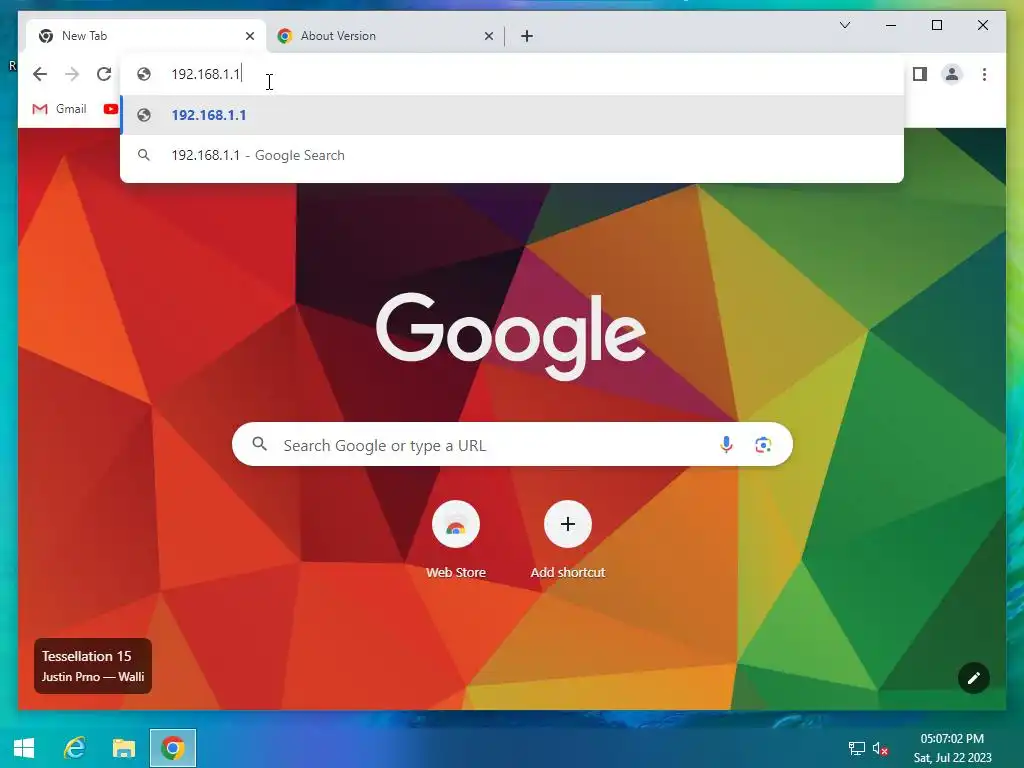1024x768 pixels.
Task: Click the muted volume tray icon
Action: click(x=880, y=748)
